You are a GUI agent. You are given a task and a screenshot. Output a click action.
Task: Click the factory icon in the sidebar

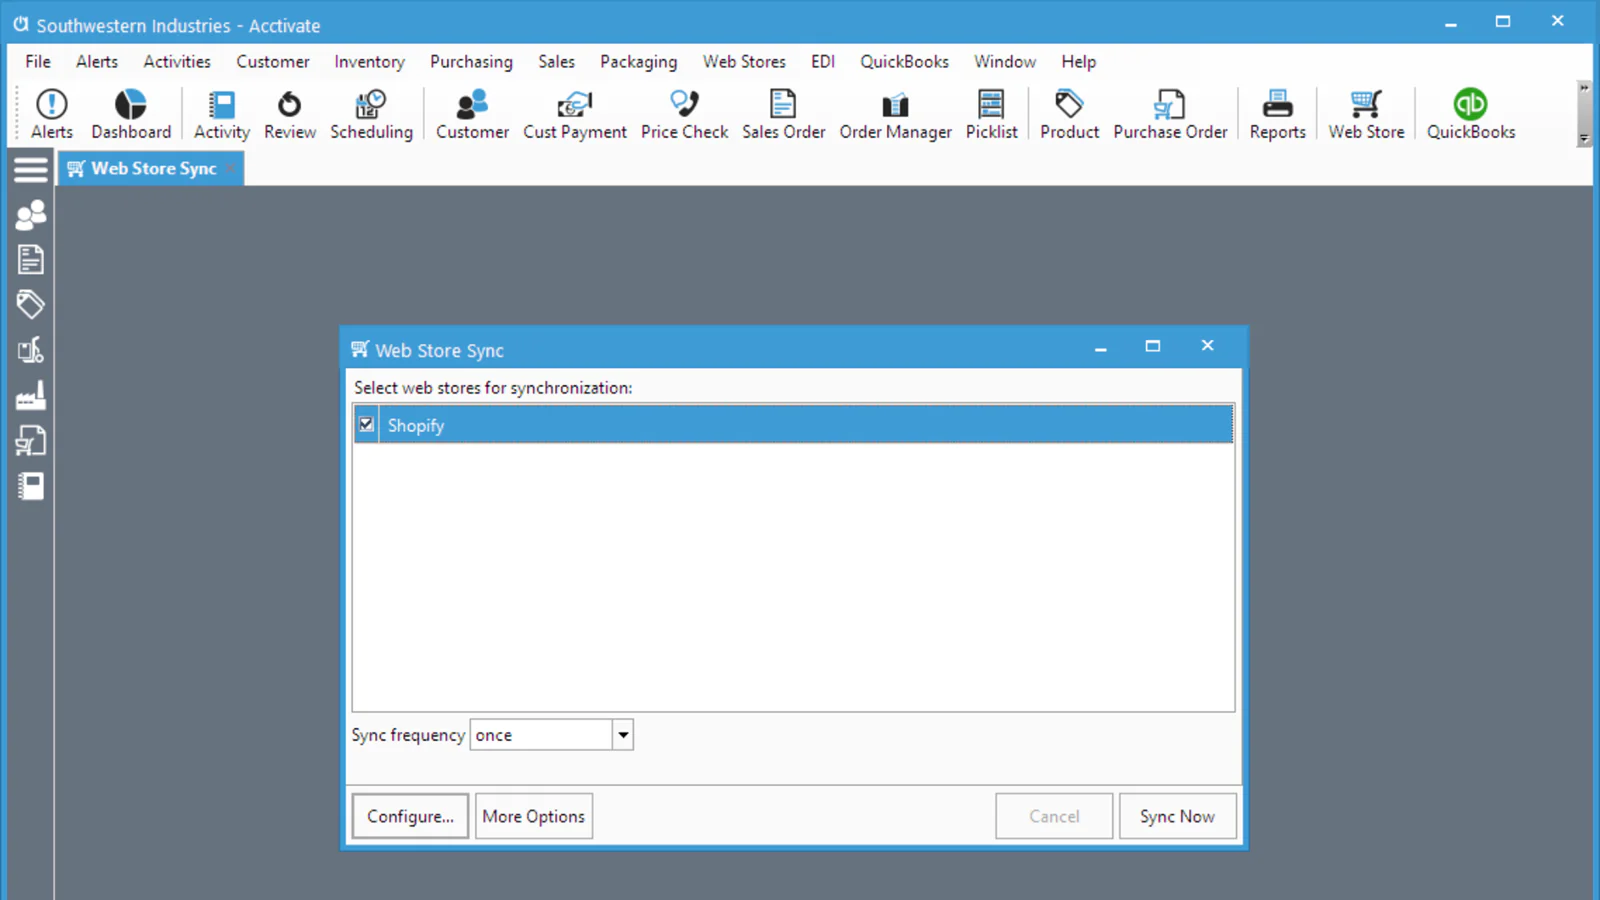click(31, 396)
